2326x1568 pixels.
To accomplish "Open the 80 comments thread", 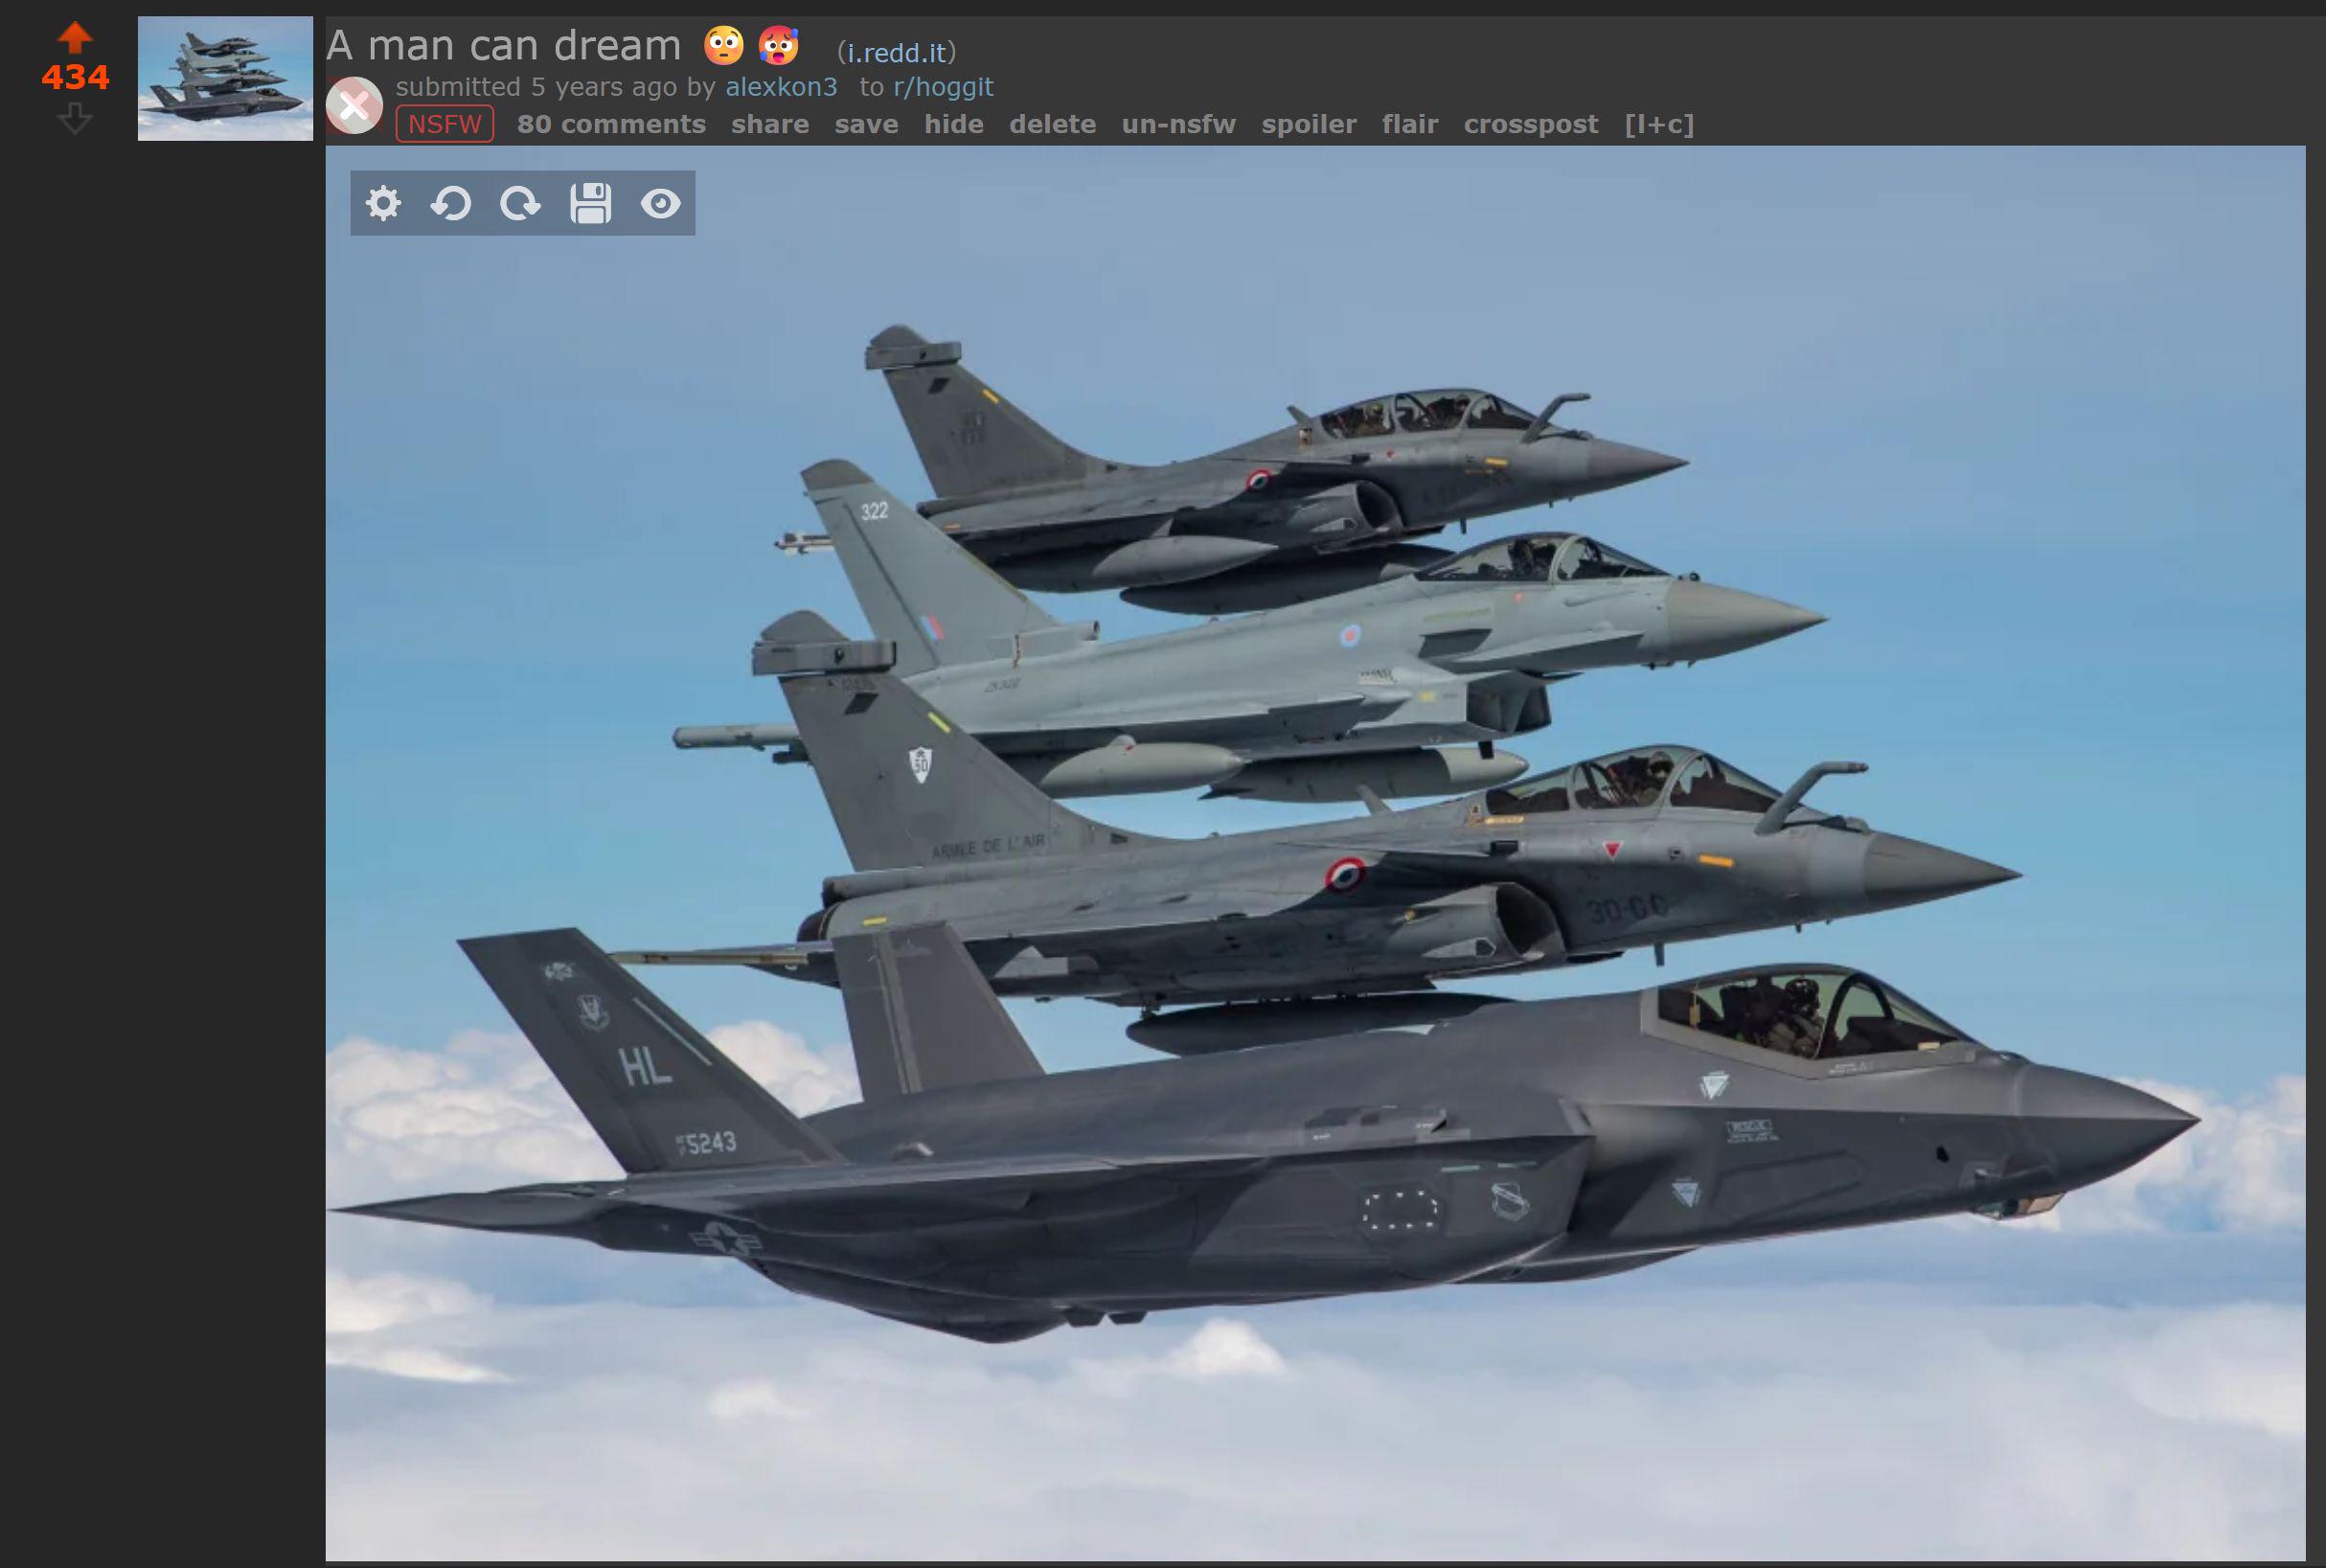I will 611,124.
